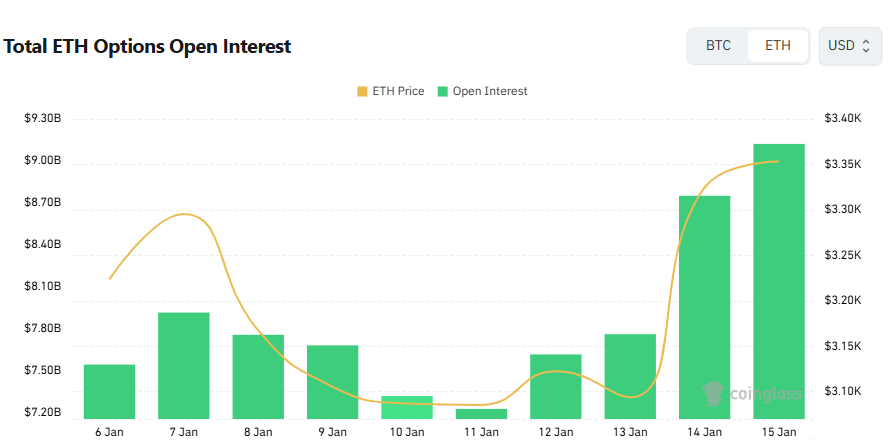The image size is (888, 440).
Task: Select the 13 Jan green bar
Action: (x=630, y=376)
